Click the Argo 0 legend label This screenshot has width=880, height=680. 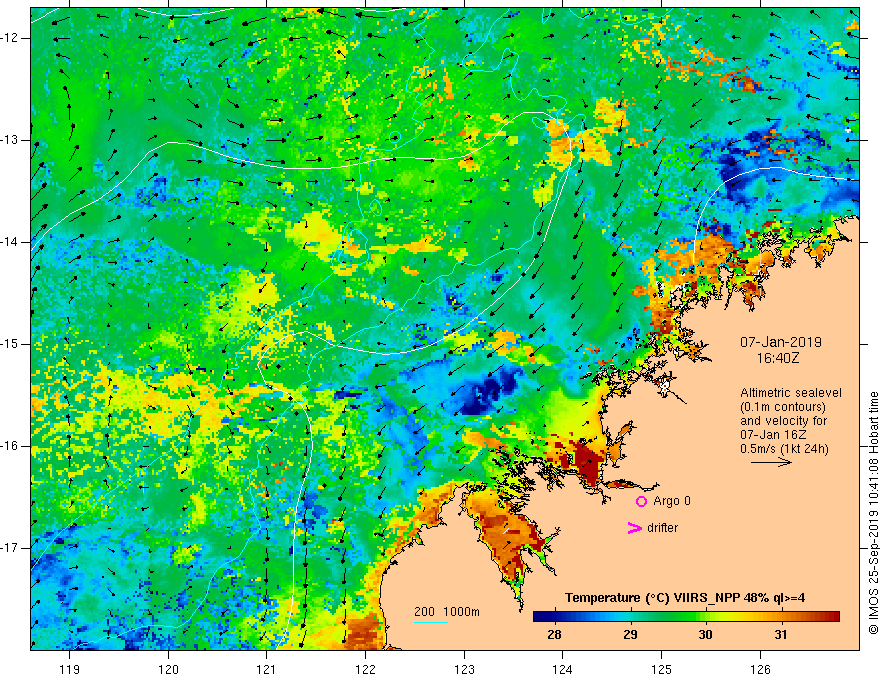[x=672, y=501]
